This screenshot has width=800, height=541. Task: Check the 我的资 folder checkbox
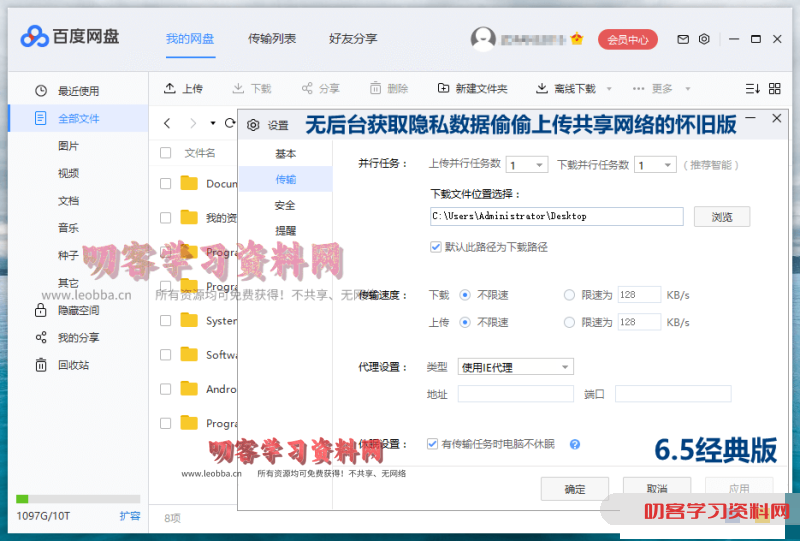165,218
